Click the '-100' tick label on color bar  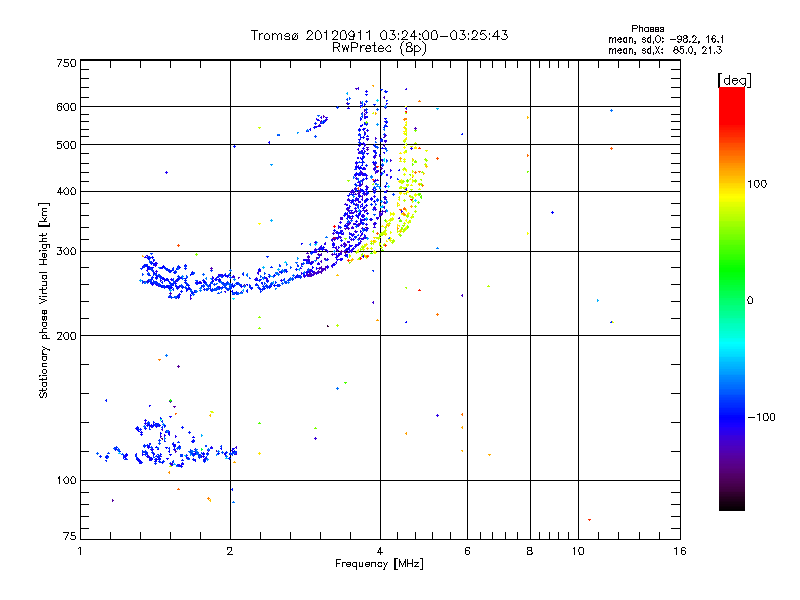coord(761,417)
